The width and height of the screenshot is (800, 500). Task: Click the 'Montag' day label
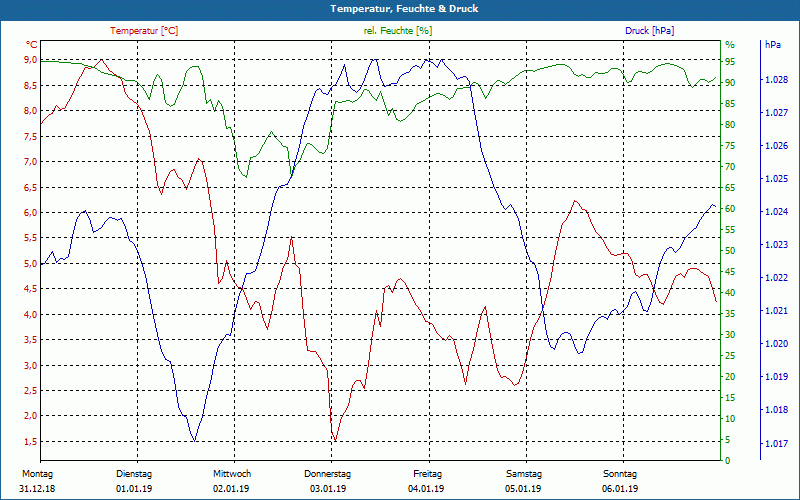[x=37, y=474]
